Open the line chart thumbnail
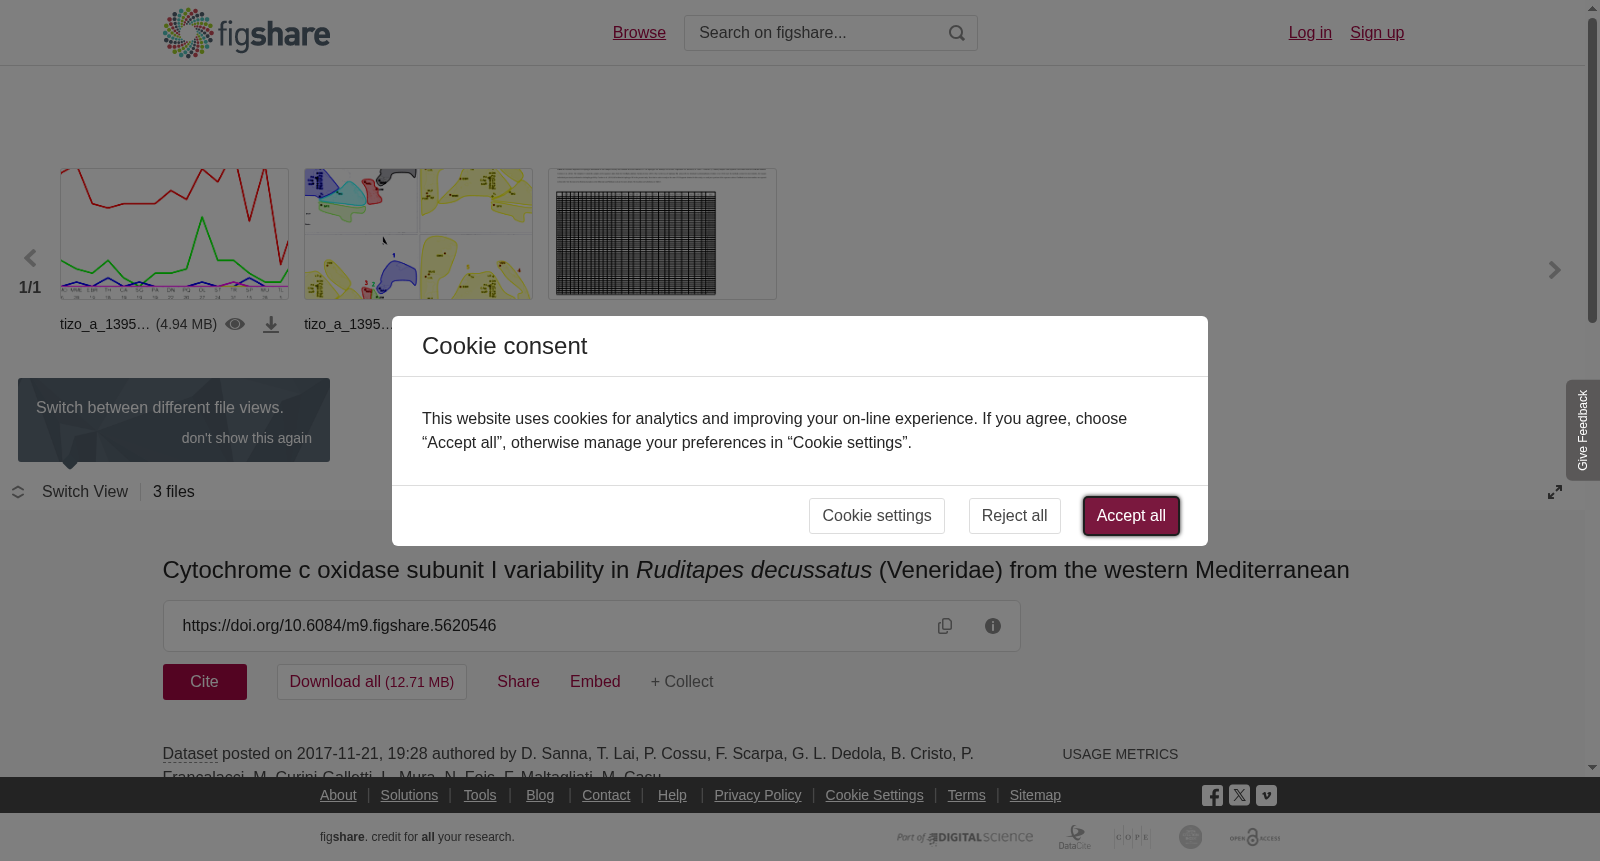 coord(174,234)
